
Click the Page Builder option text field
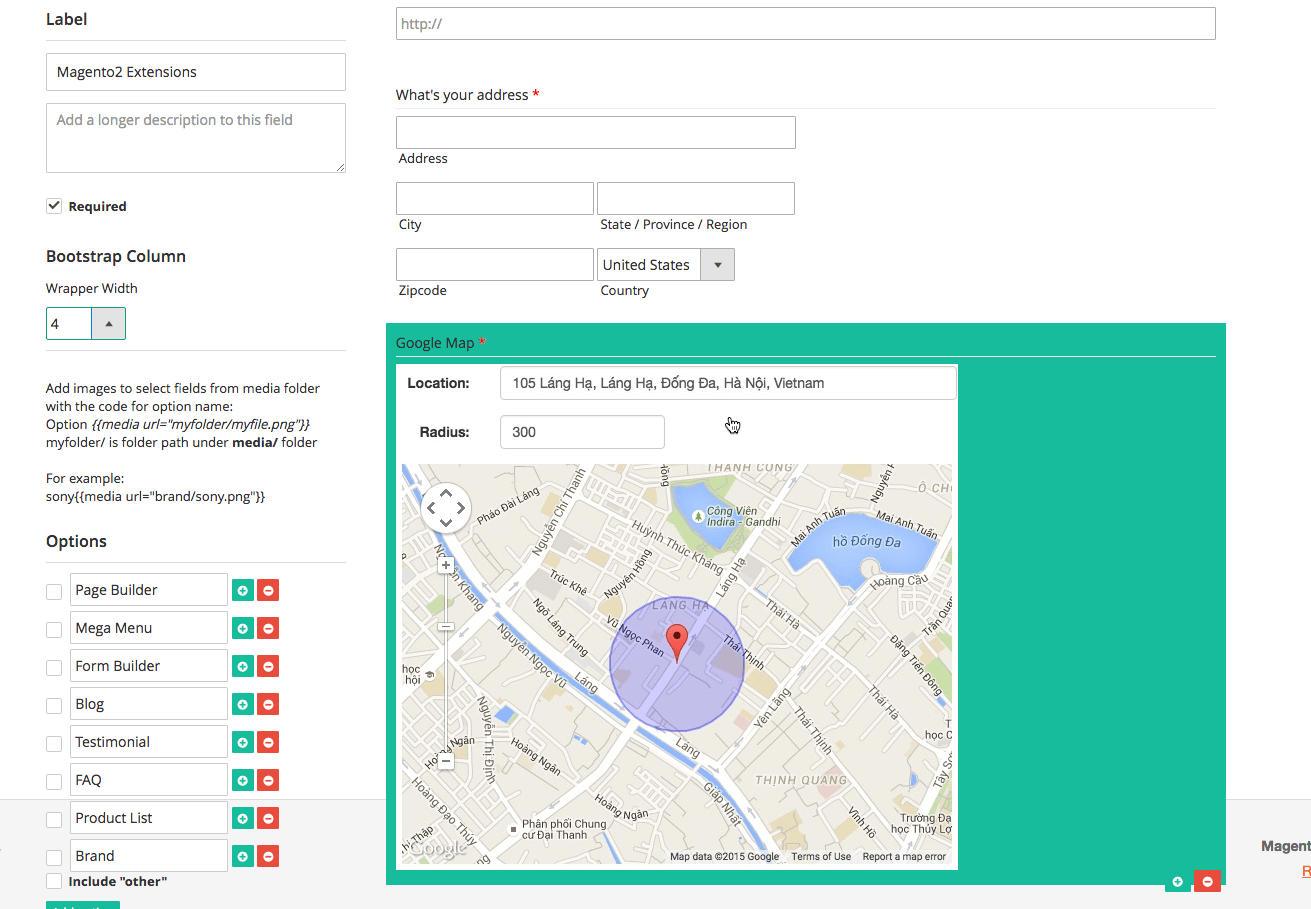[x=149, y=590]
